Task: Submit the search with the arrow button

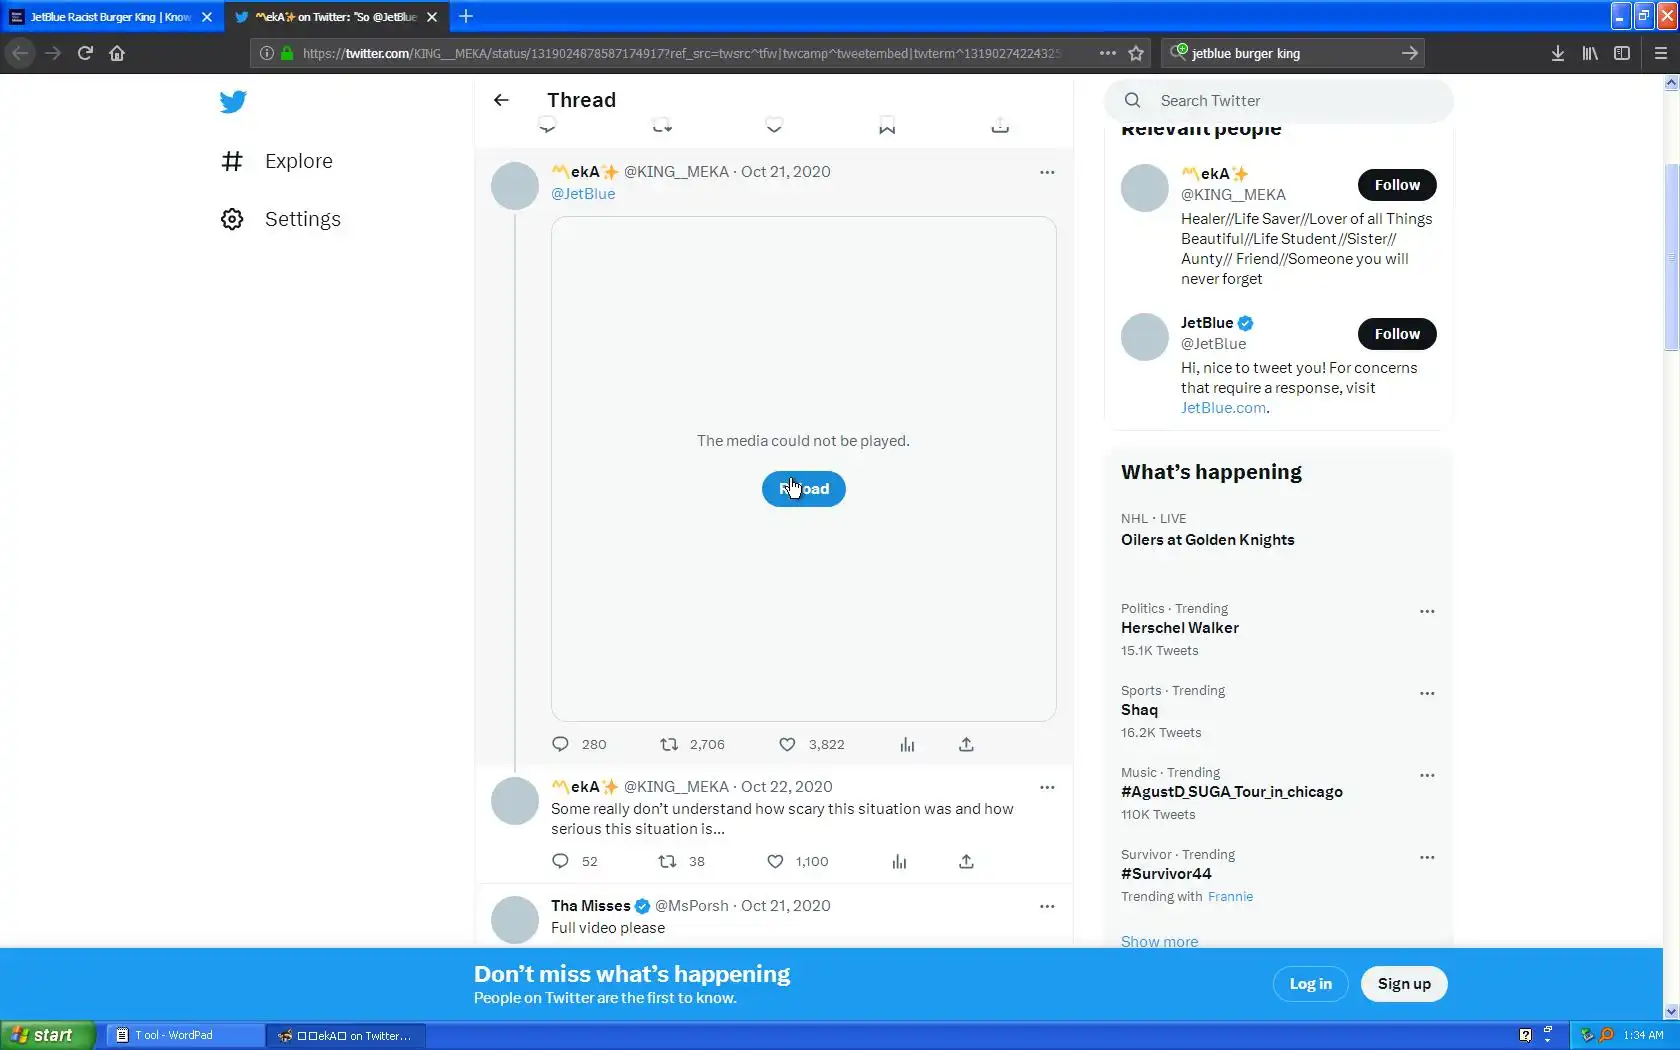Action: pyautogui.click(x=1409, y=53)
